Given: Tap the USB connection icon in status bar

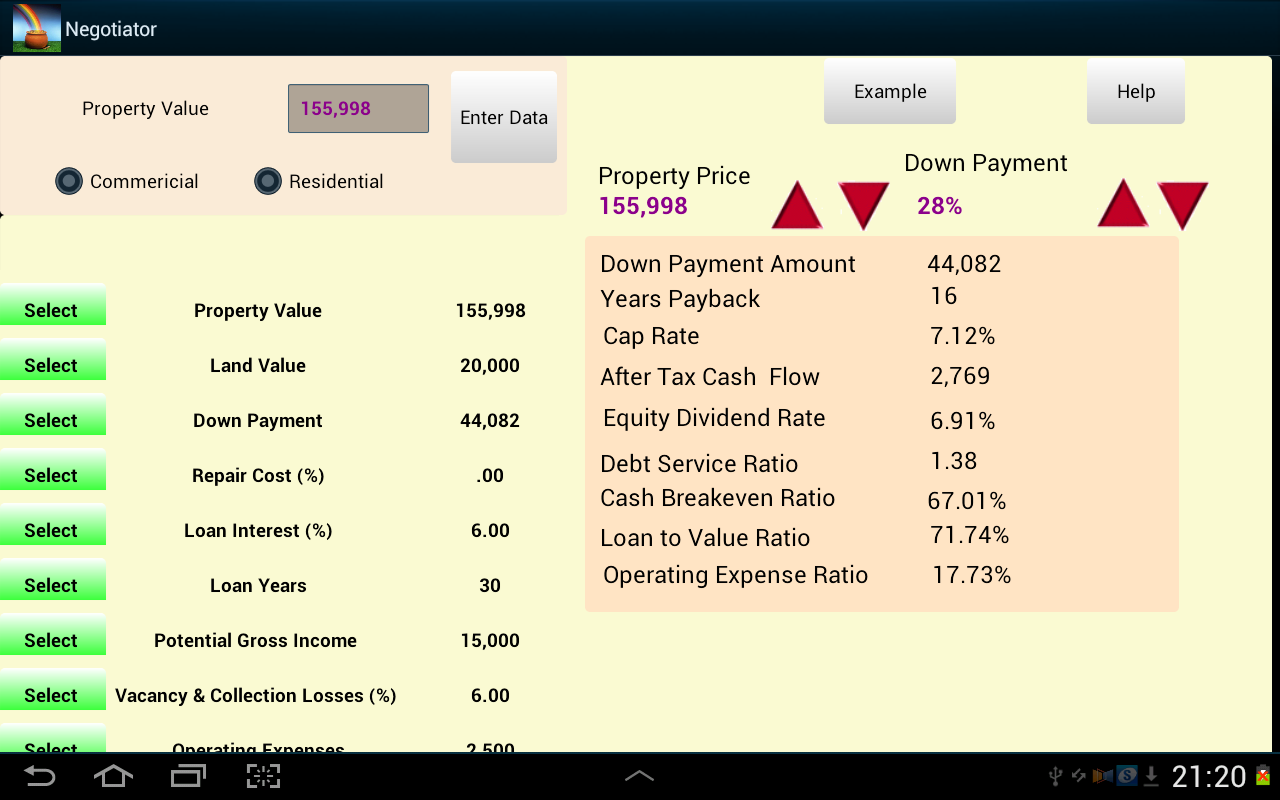Looking at the screenshot, I should click(1056, 775).
